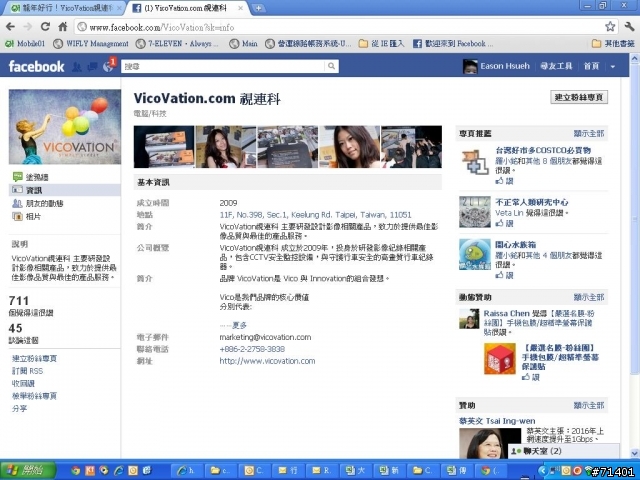Open the first product box photo thumbnail

pos(164,147)
